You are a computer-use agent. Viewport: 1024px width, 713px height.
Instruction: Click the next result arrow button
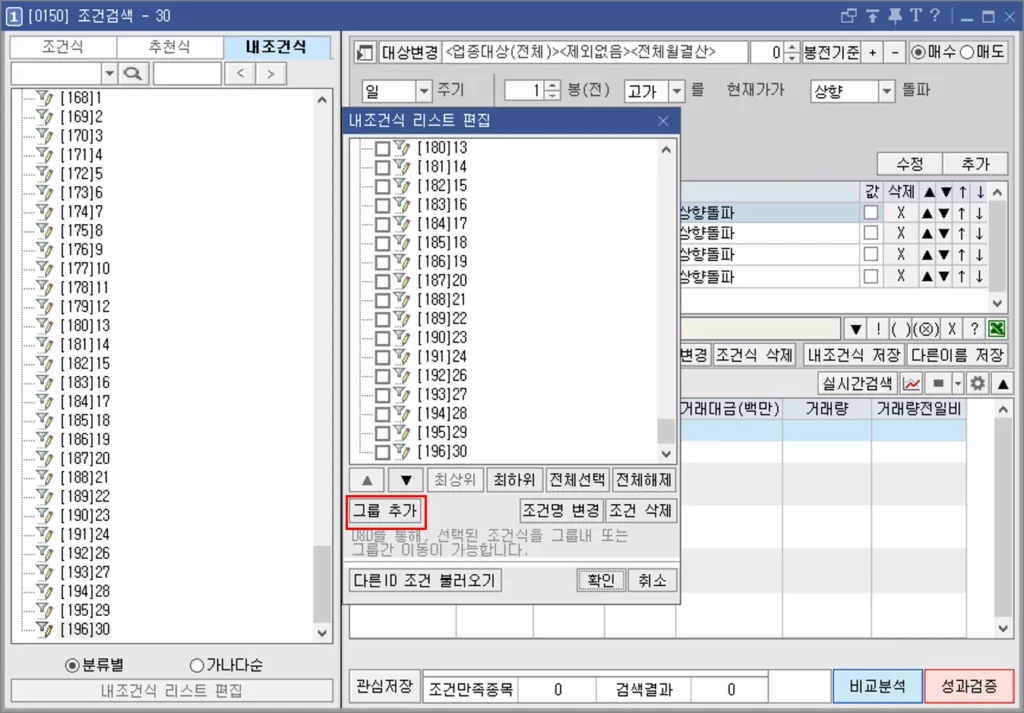click(x=271, y=73)
